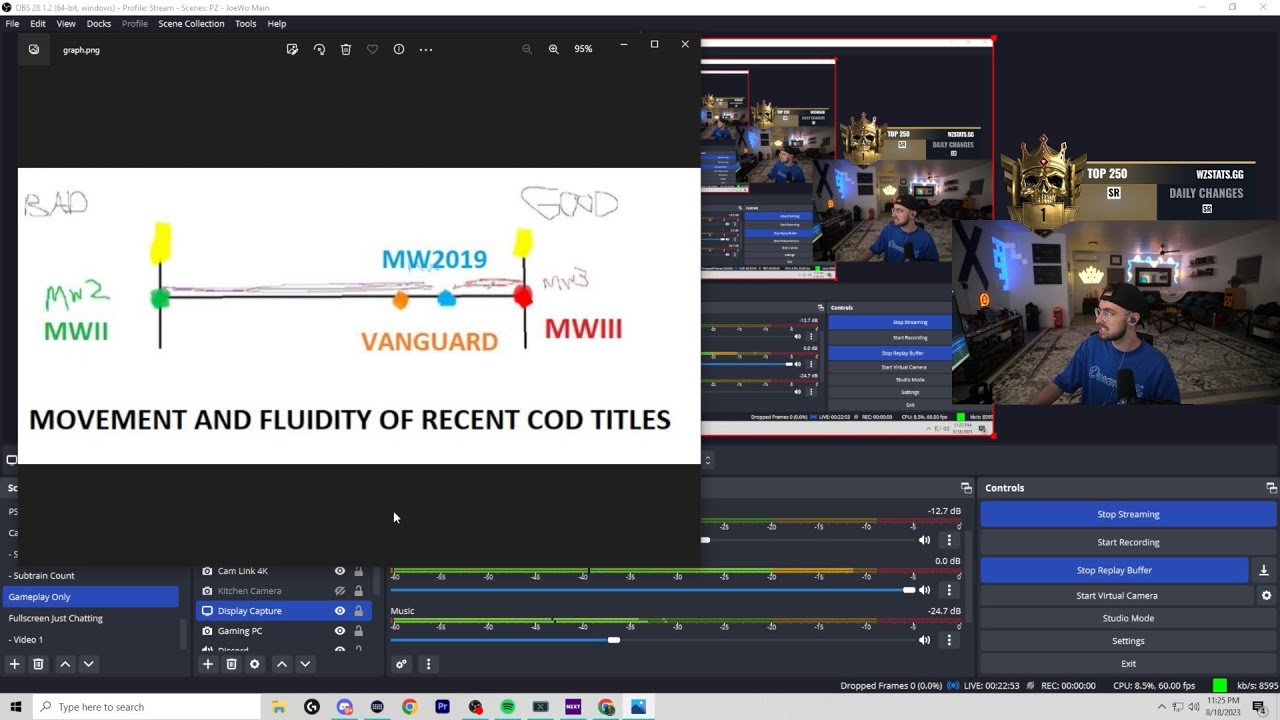
Task: Delete graph.png with the trash icon
Action: click(346, 49)
